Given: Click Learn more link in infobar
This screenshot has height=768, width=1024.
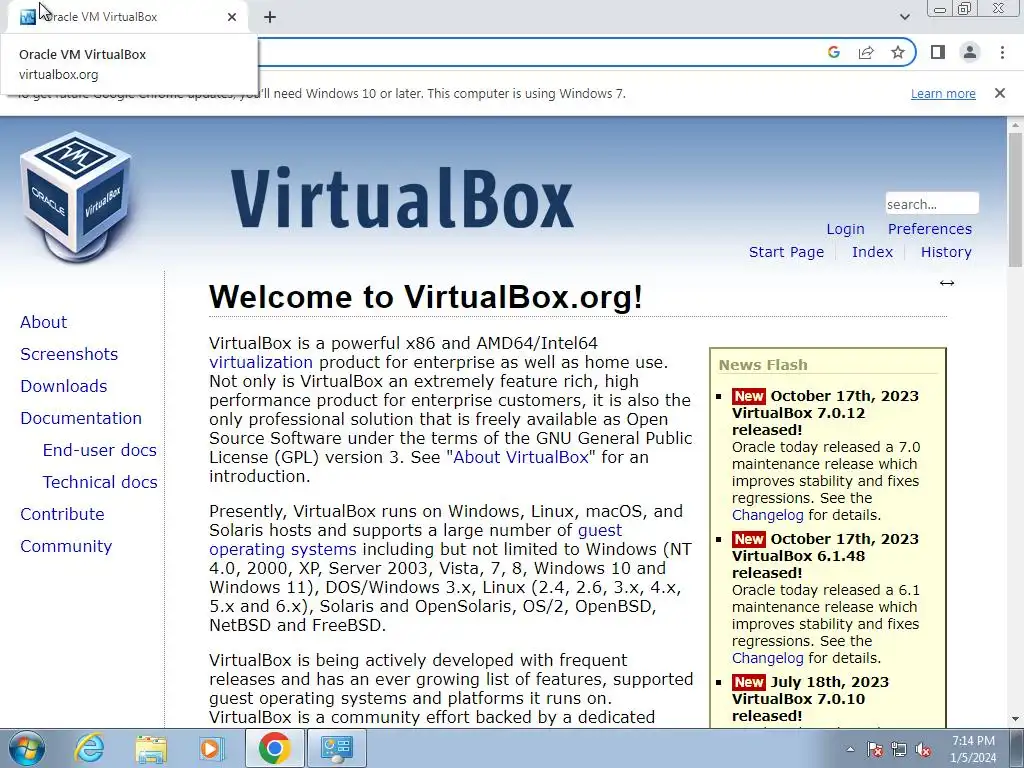Looking at the screenshot, I should pos(943,93).
